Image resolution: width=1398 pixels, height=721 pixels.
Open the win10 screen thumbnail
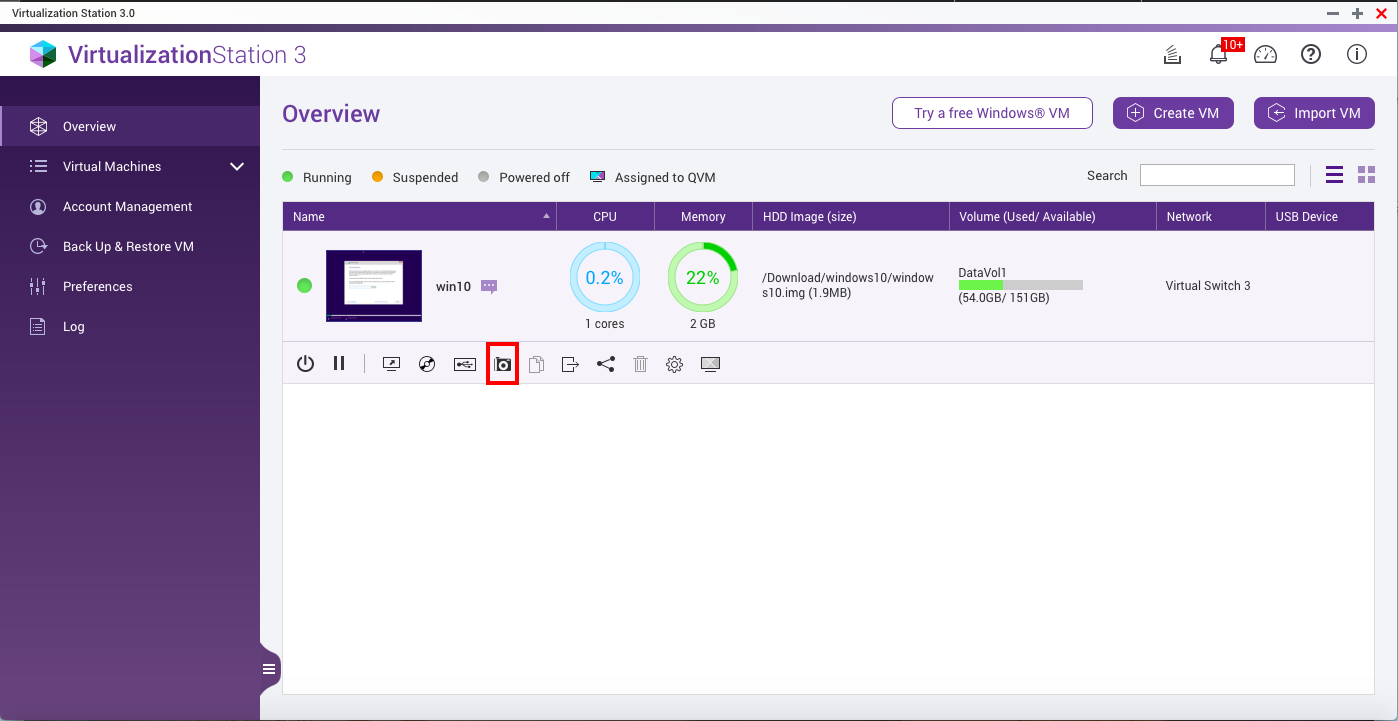coord(374,286)
